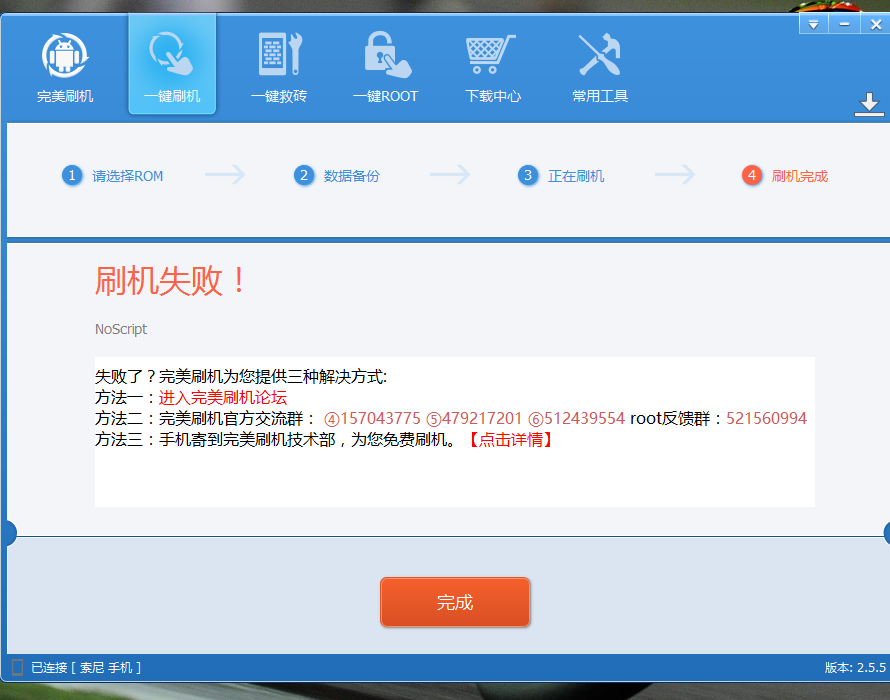Image resolution: width=890 pixels, height=700 pixels.
Task: Click the 【点击详情】 link
Action: pos(510,439)
